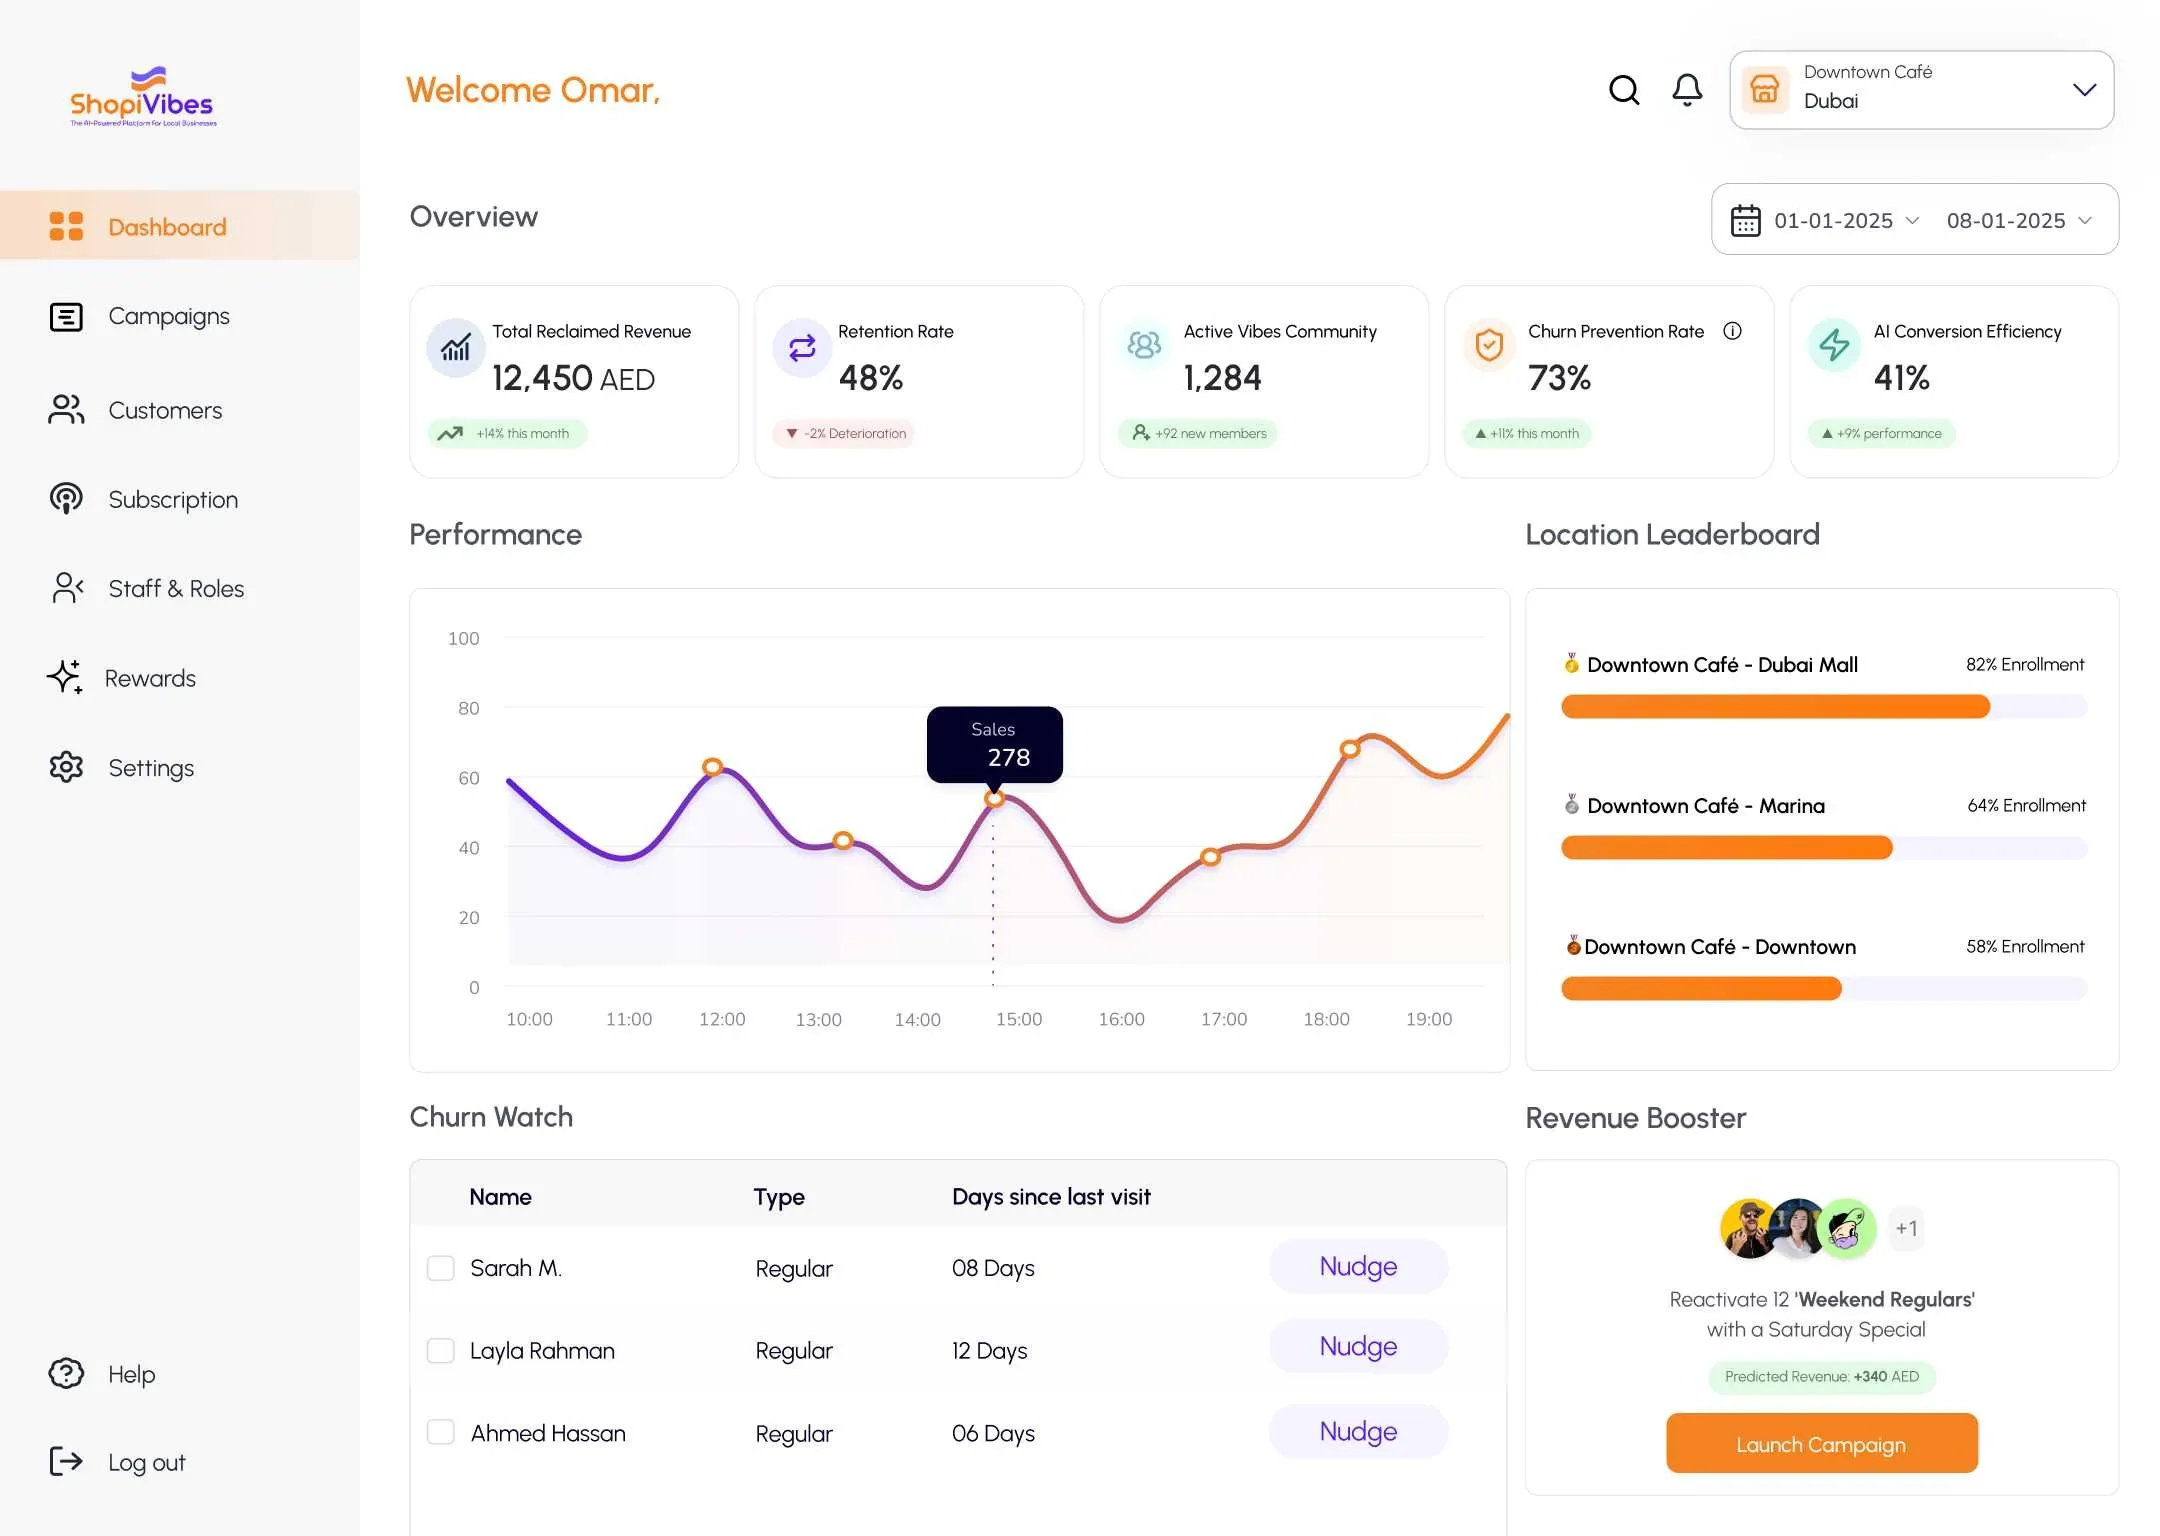Screen dimensions: 2160x1536
Task: Go to Dashboard in sidebar
Action: click(x=180, y=226)
